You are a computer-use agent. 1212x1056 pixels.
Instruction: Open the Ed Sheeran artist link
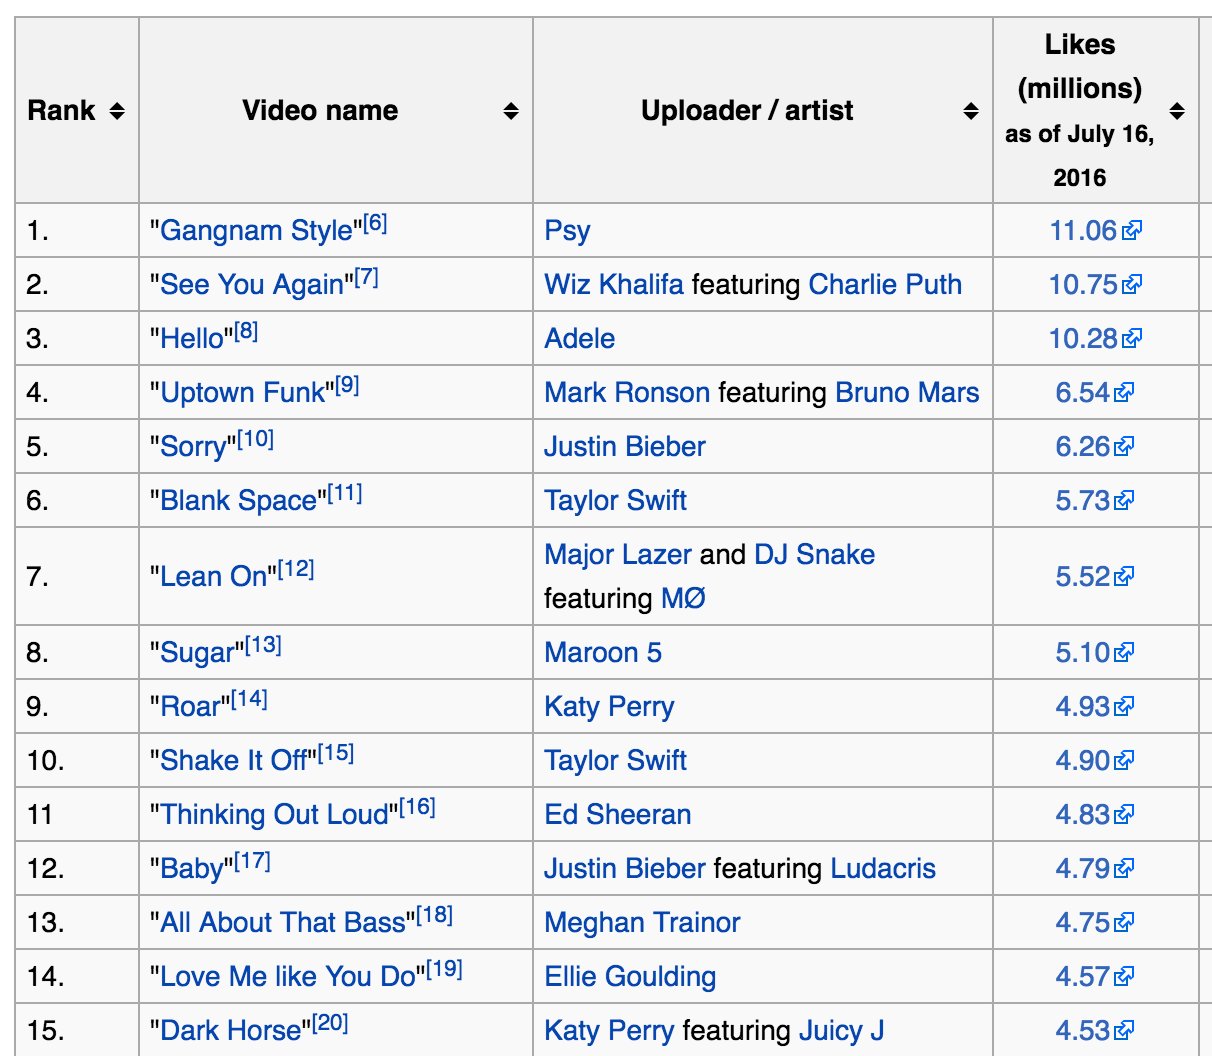[x=618, y=815]
